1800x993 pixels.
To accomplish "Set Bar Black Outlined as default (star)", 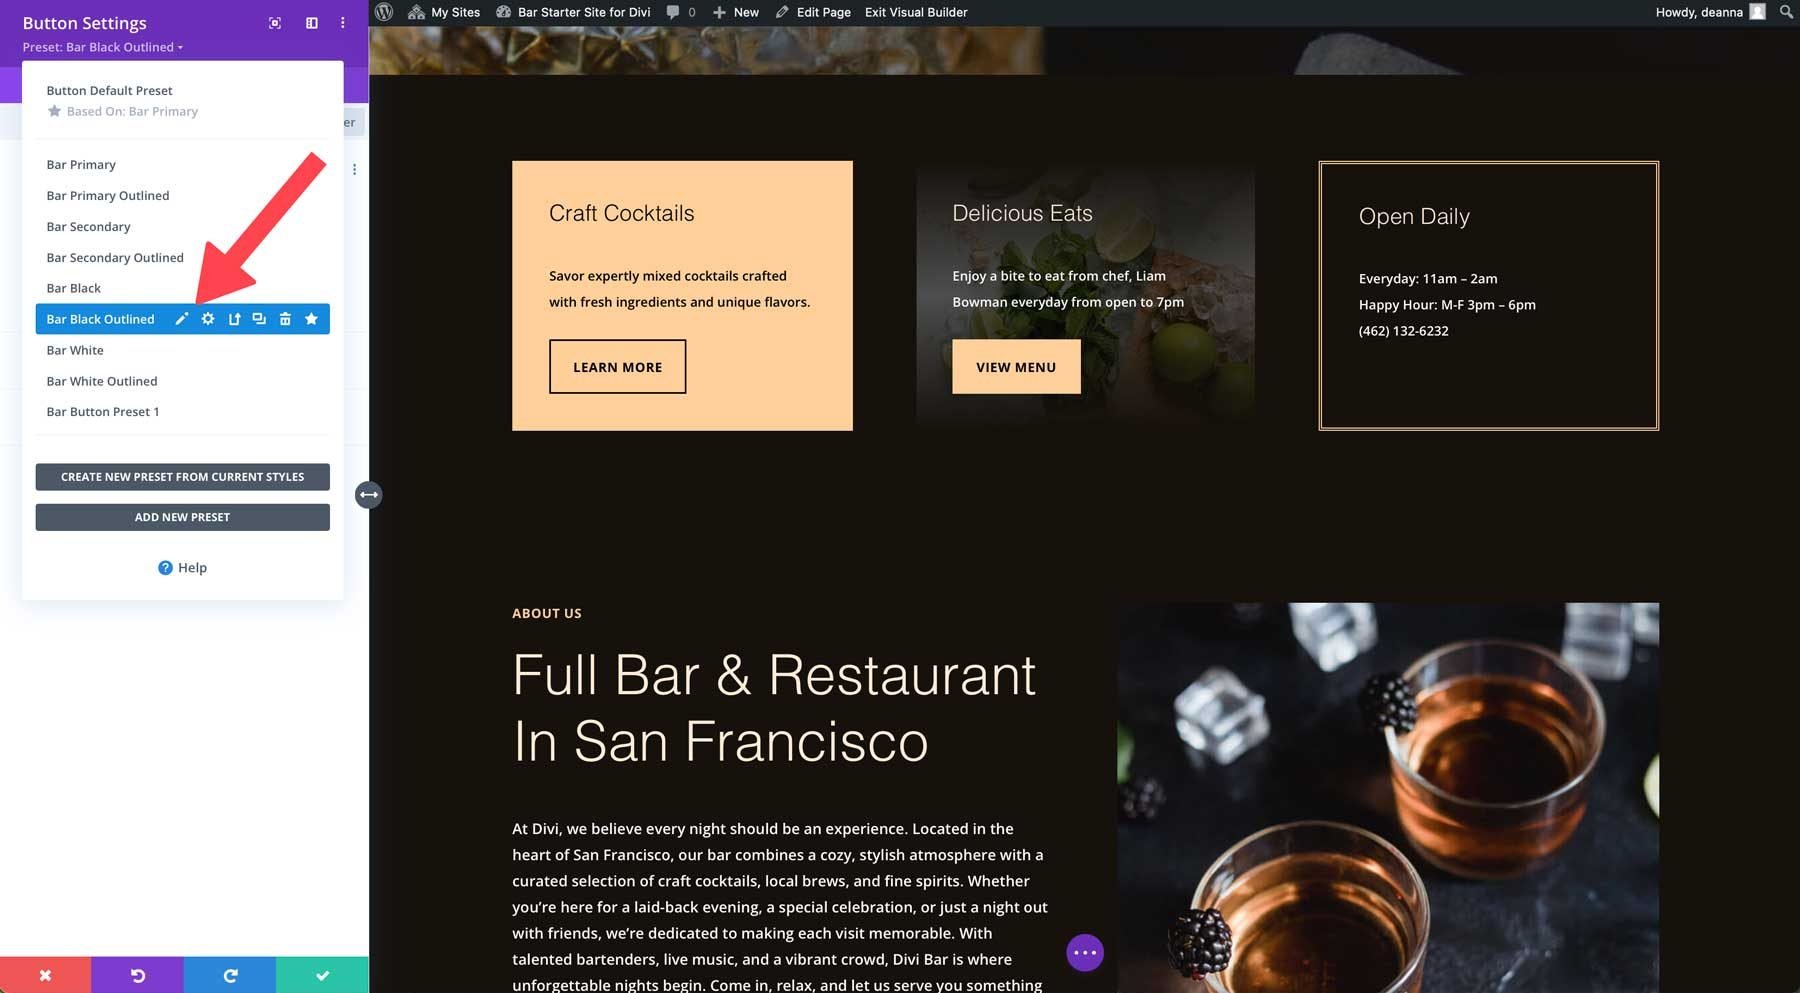I will coord(311,319).
